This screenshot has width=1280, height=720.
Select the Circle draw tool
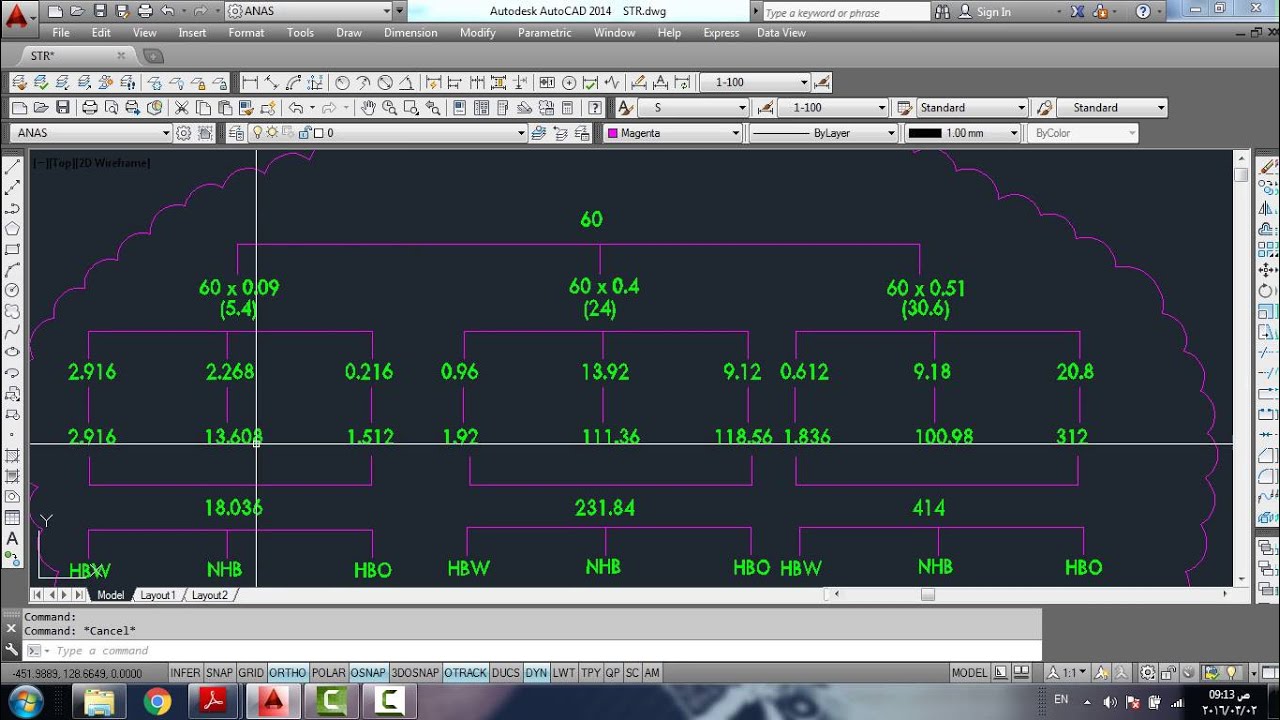point(13,290)
